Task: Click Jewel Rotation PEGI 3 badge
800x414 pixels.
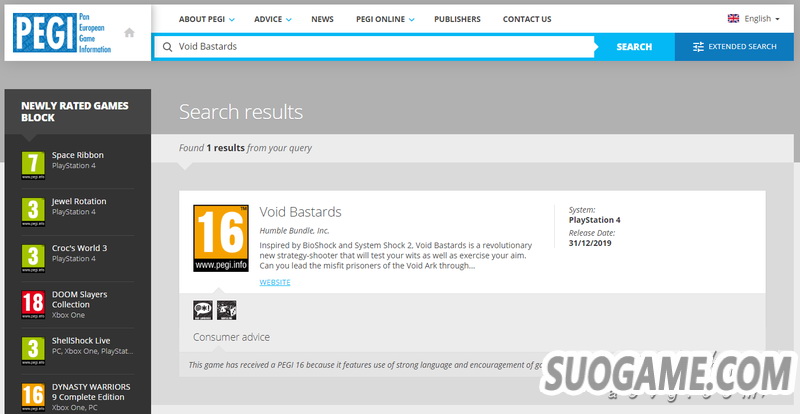Action: (33, 212)
